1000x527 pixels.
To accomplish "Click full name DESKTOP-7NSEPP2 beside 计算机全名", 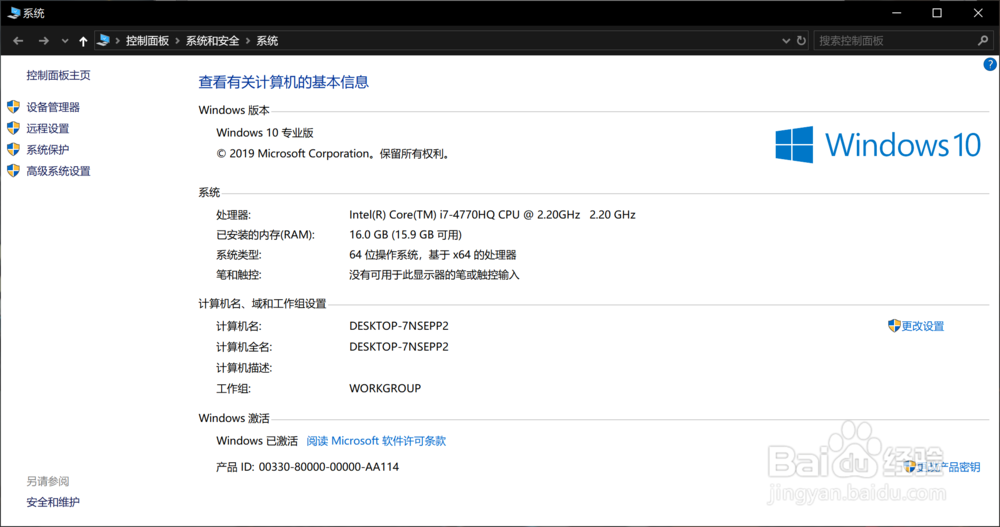I will click(x=399, y=347).
